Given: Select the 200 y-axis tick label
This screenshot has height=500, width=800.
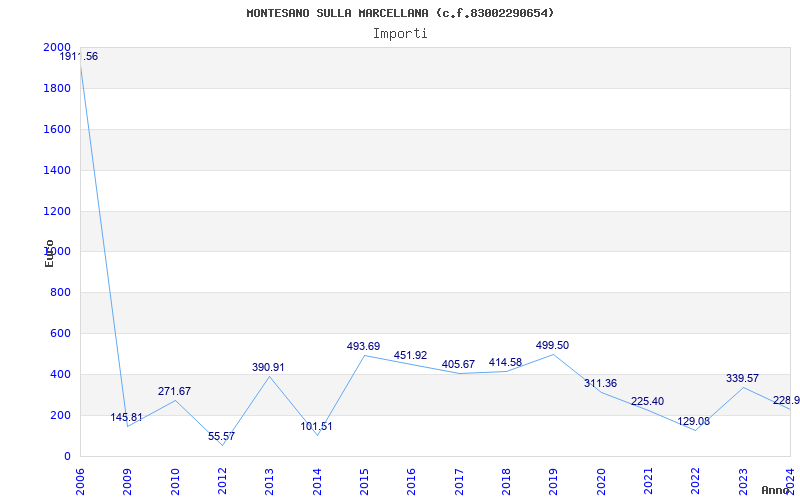Looking at the screenshot, I should pos(60,415).
